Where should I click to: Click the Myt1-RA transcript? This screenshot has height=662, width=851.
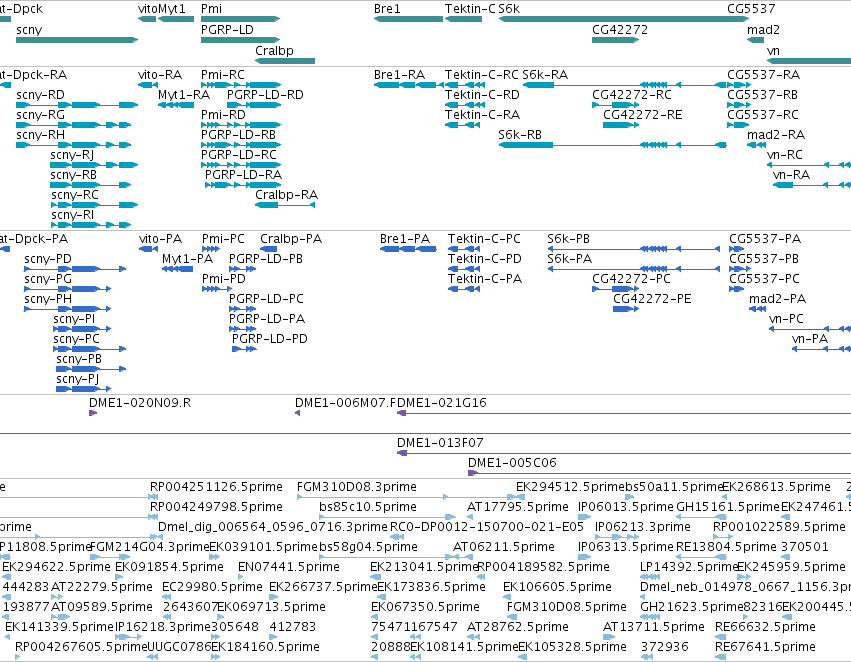176,105
